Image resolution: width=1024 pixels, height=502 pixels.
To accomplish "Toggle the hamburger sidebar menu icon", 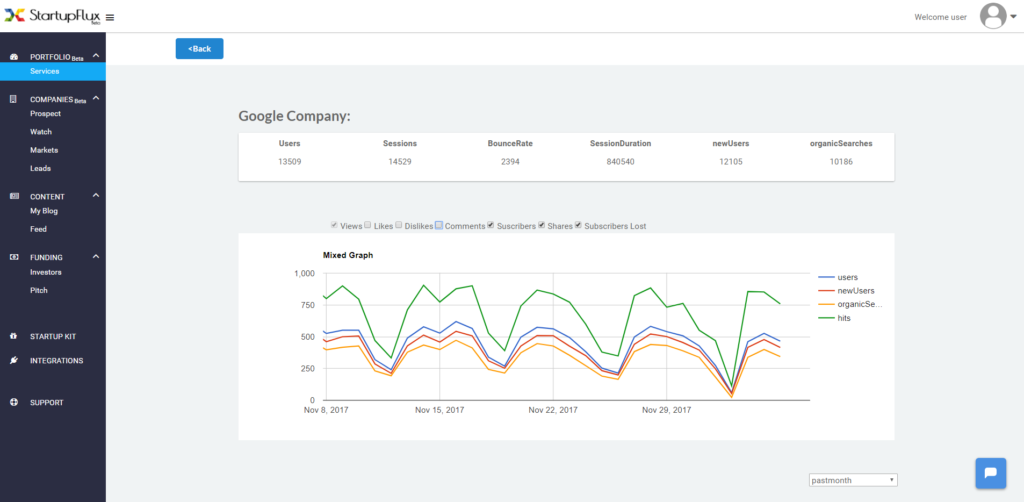I will [110, 17].
